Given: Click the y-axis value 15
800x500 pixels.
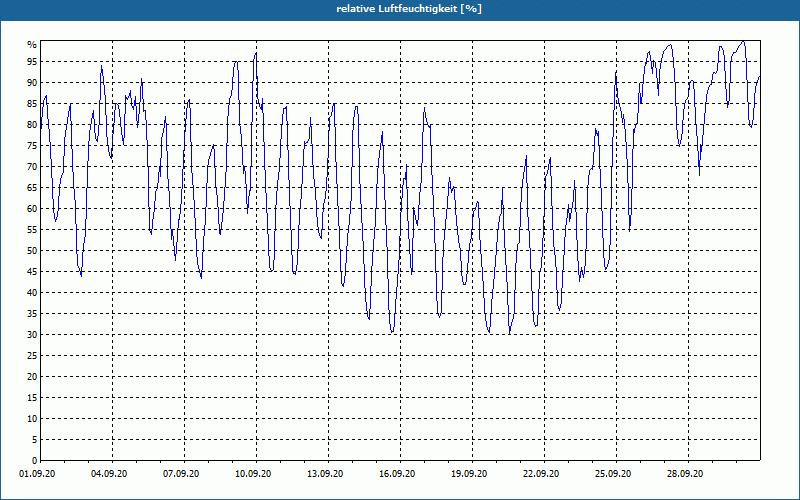Looking at the screenshot, I should tap(32, 397).
